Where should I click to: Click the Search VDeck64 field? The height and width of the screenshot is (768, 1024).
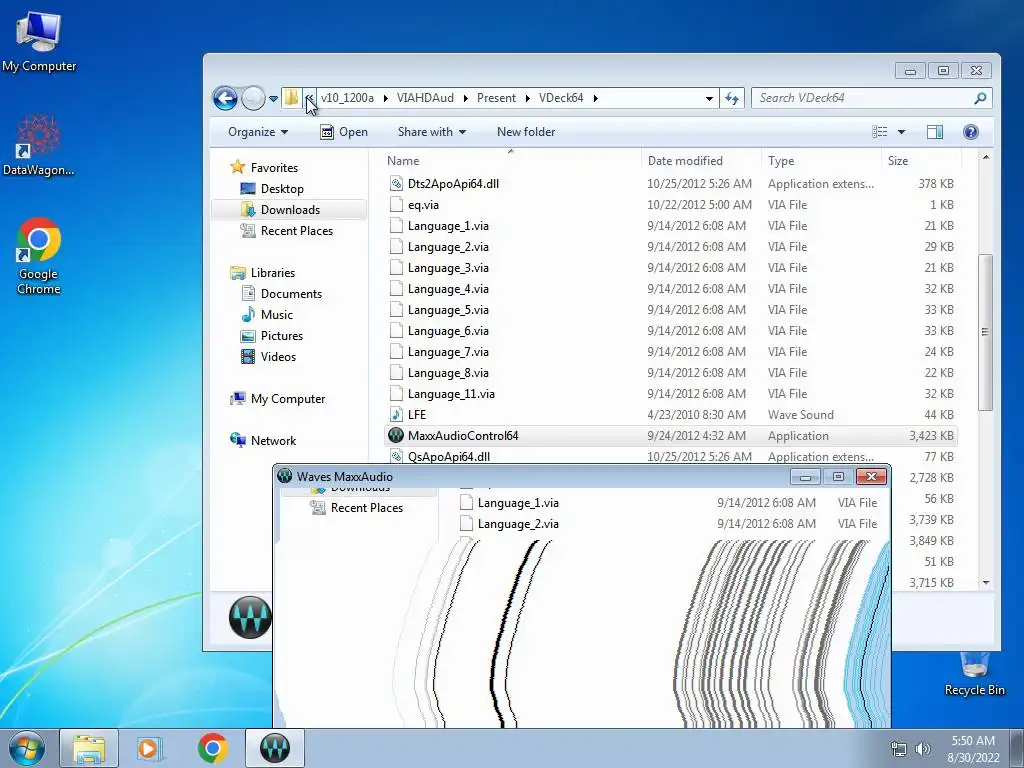click(x=871, y=98)
